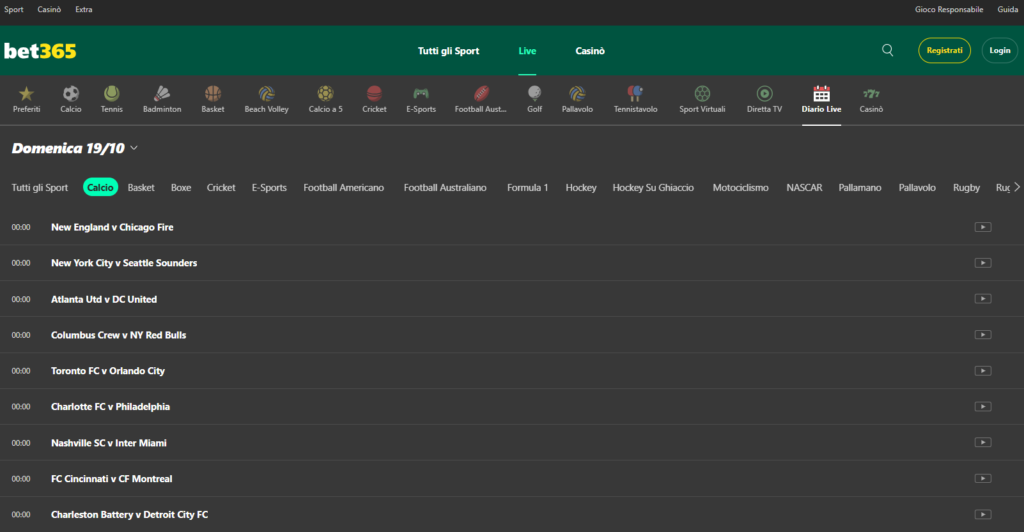Expand the Domenica 19/10 date dropdown

pos(134,148)
